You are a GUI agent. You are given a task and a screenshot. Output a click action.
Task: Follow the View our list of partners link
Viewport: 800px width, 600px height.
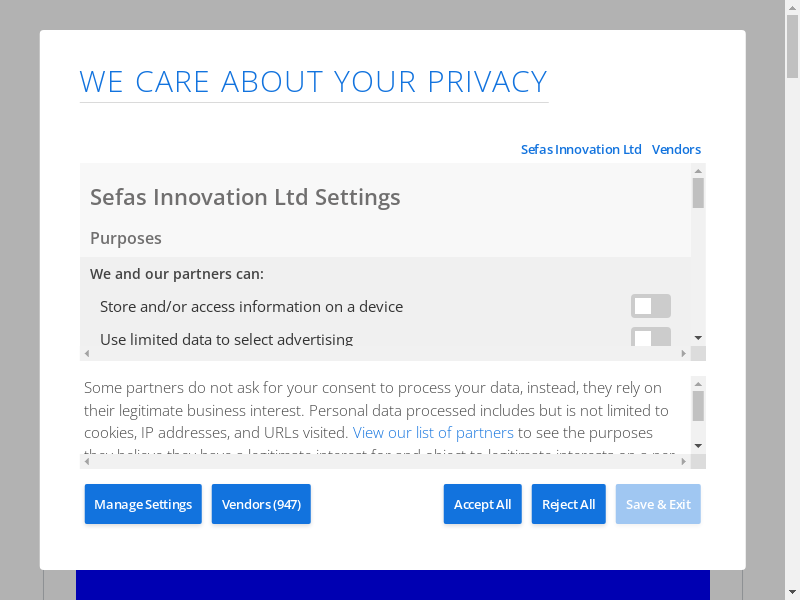[433, 432]
